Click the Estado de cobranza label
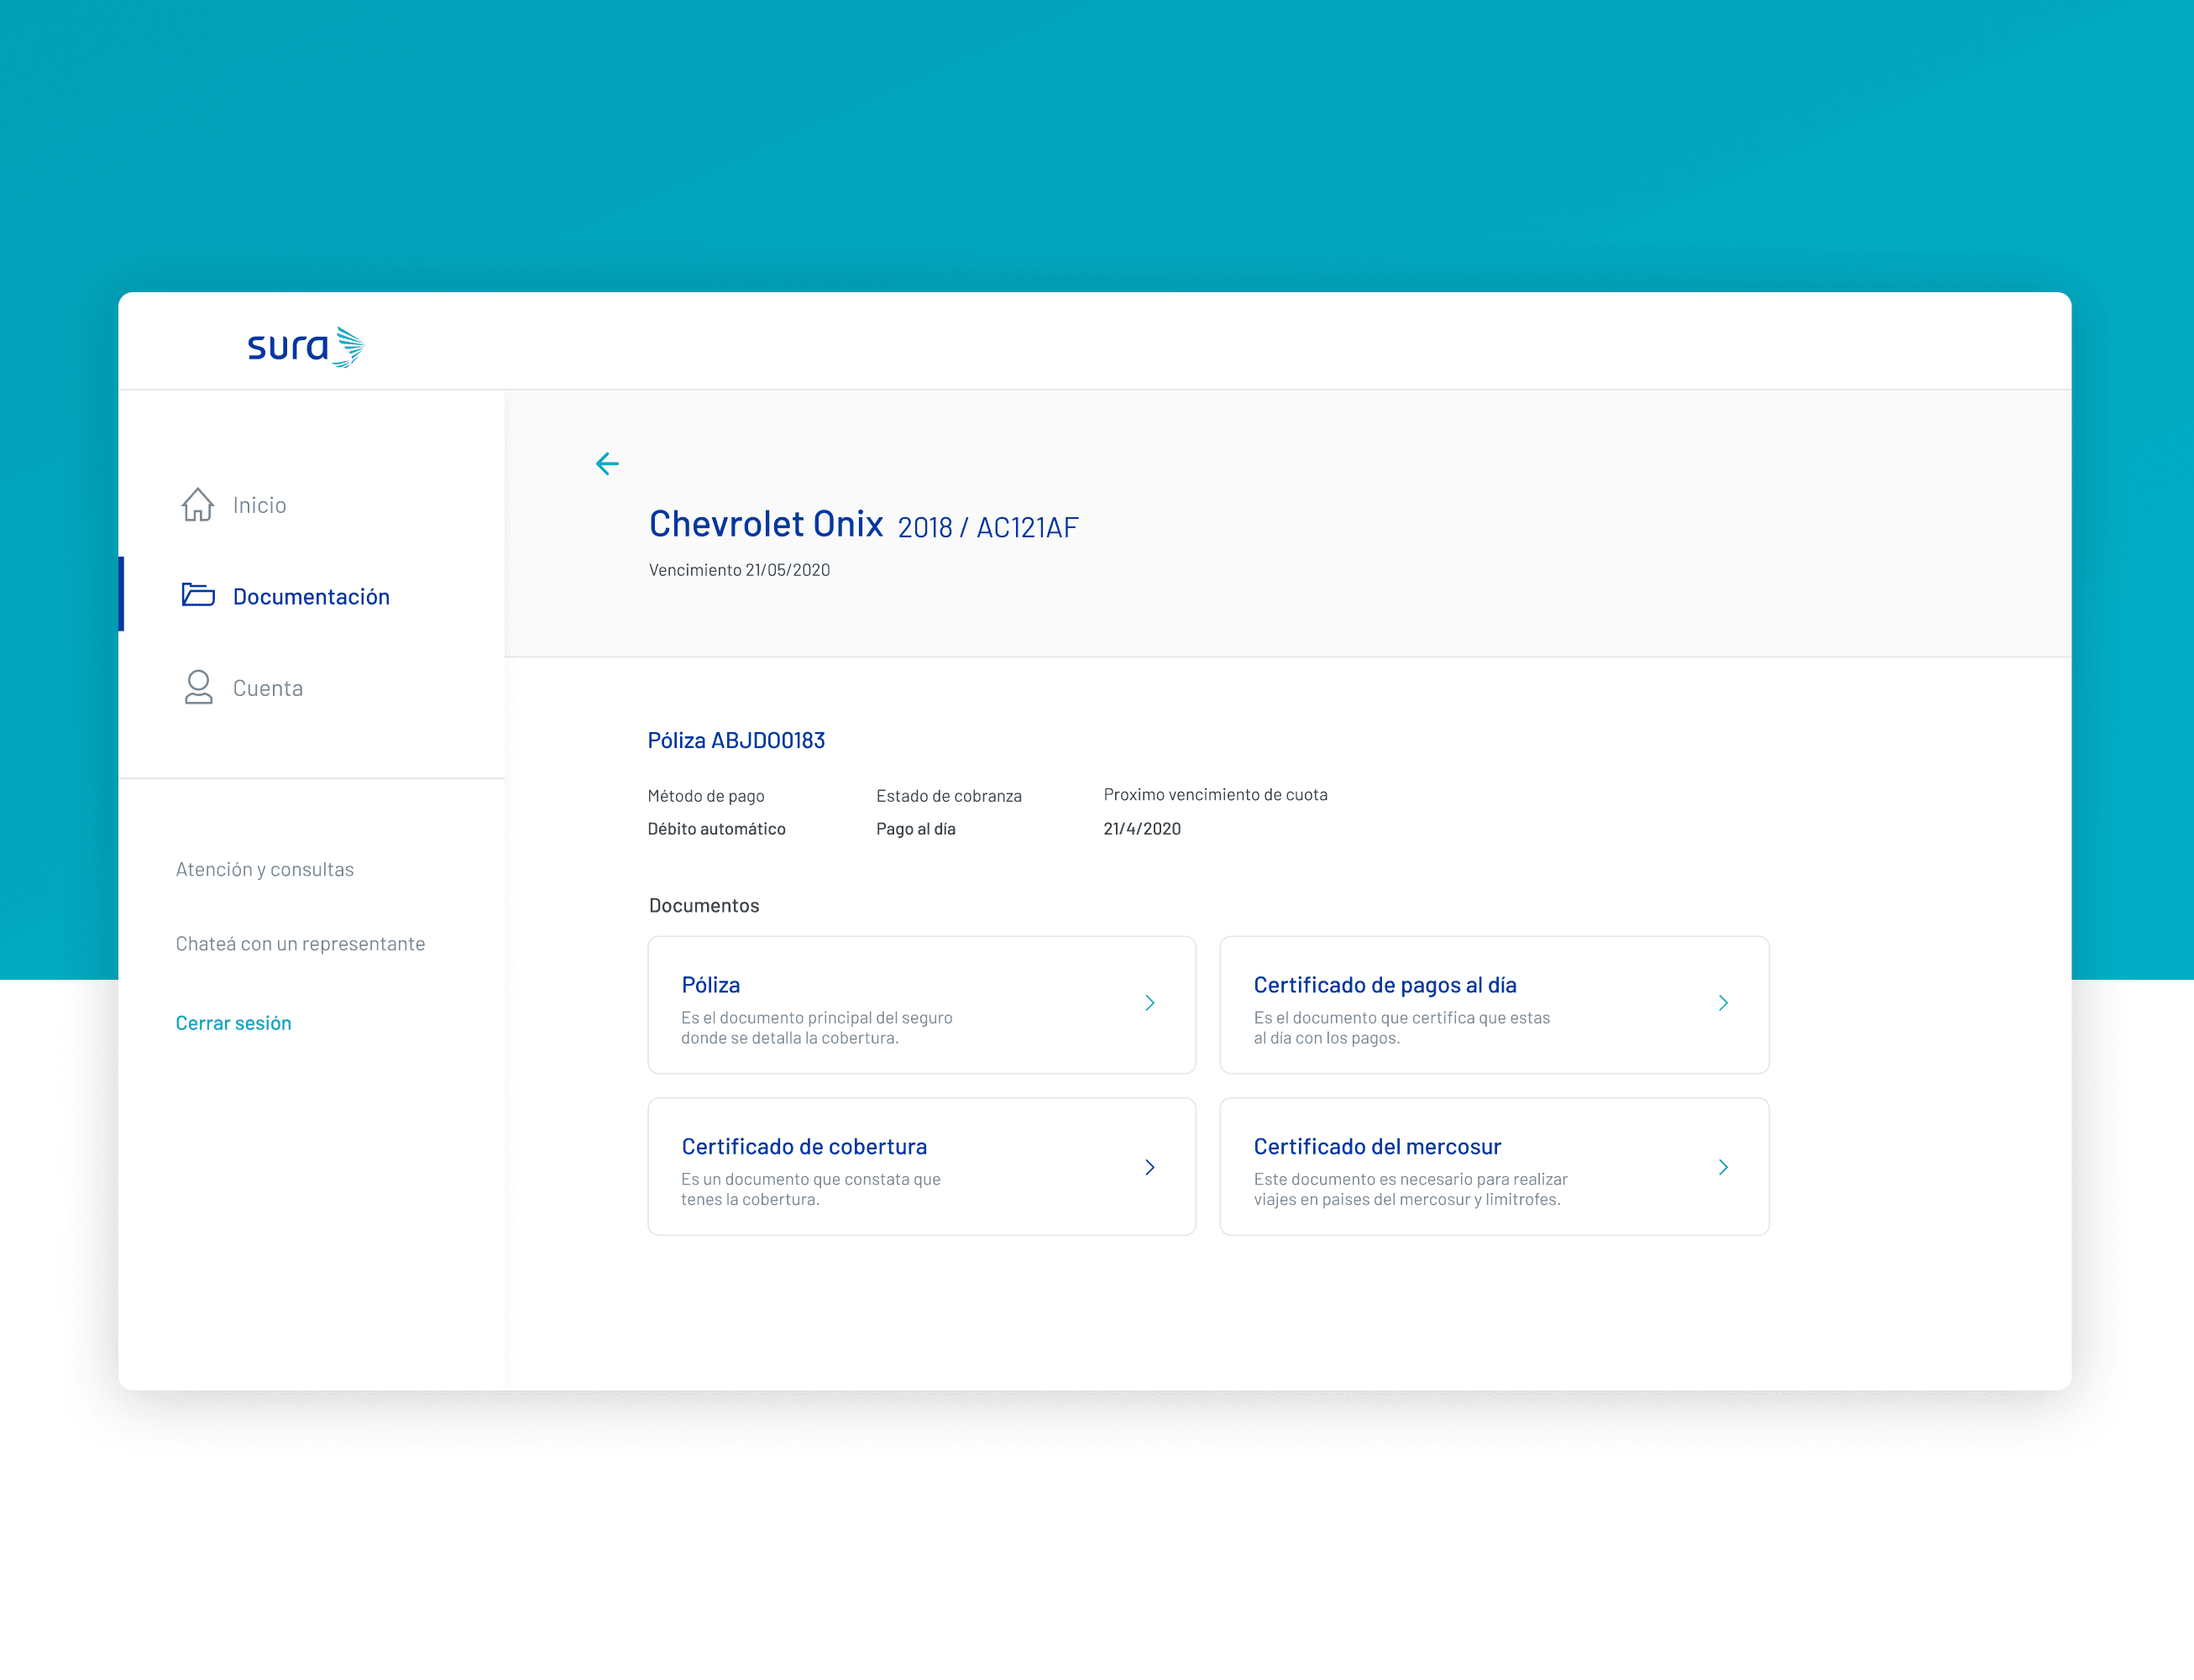The width and height of the screenshot is (2194, 1680). click(949, 796)
